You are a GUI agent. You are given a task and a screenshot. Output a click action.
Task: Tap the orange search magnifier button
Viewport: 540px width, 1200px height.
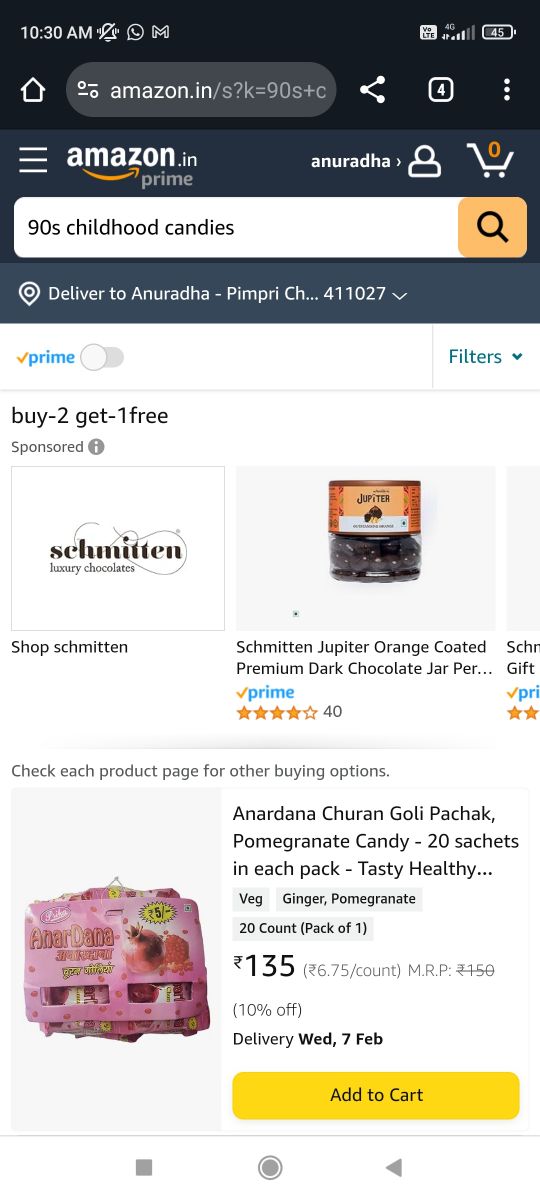(x=492, y=227)
